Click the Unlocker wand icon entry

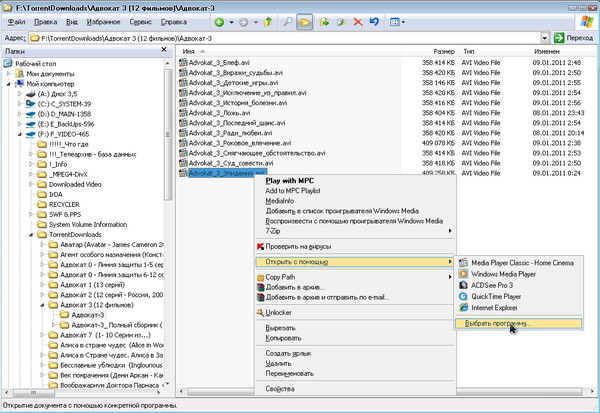click(x=260, y=312)
